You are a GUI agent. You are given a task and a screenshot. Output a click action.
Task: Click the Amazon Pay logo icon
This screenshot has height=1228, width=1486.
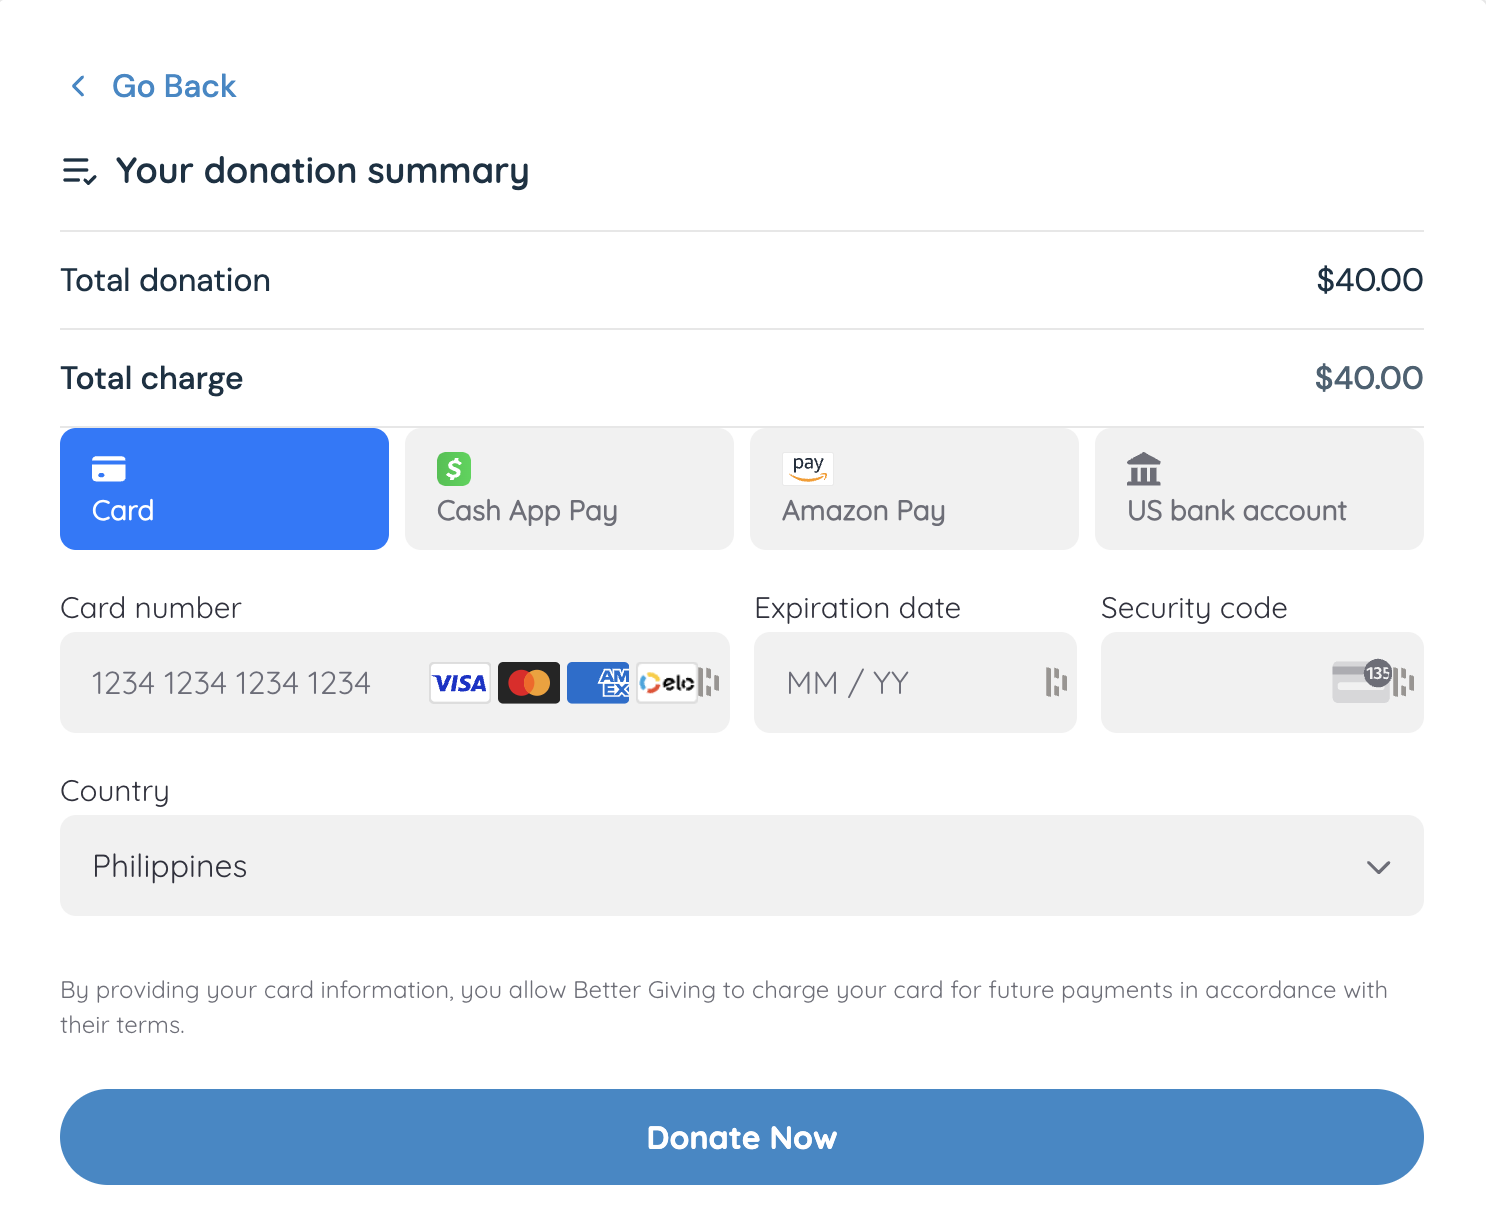[808, 467]
